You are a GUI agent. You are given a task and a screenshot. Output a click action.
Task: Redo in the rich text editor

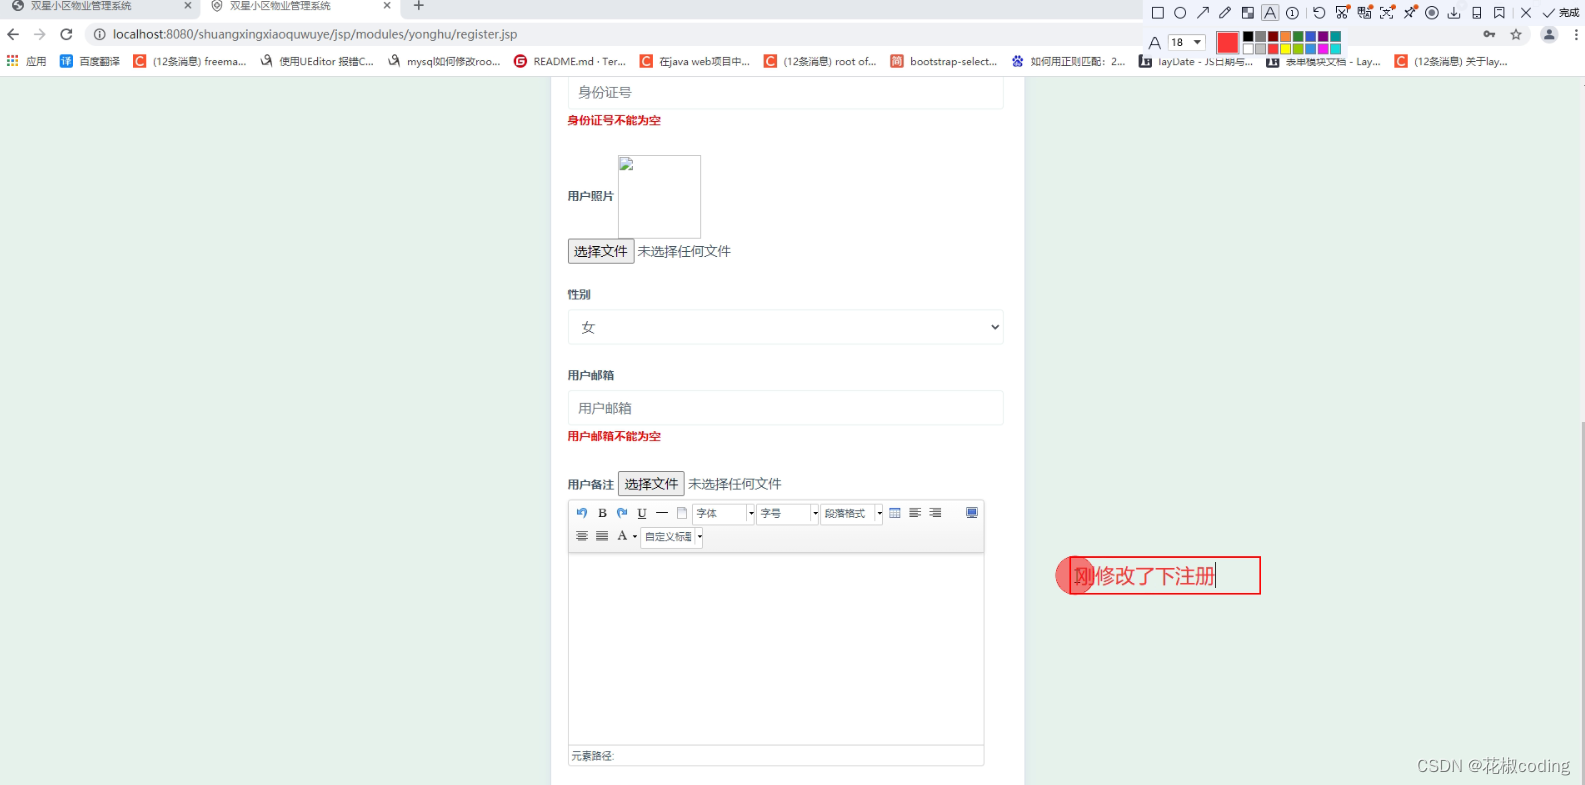[622, 513]
